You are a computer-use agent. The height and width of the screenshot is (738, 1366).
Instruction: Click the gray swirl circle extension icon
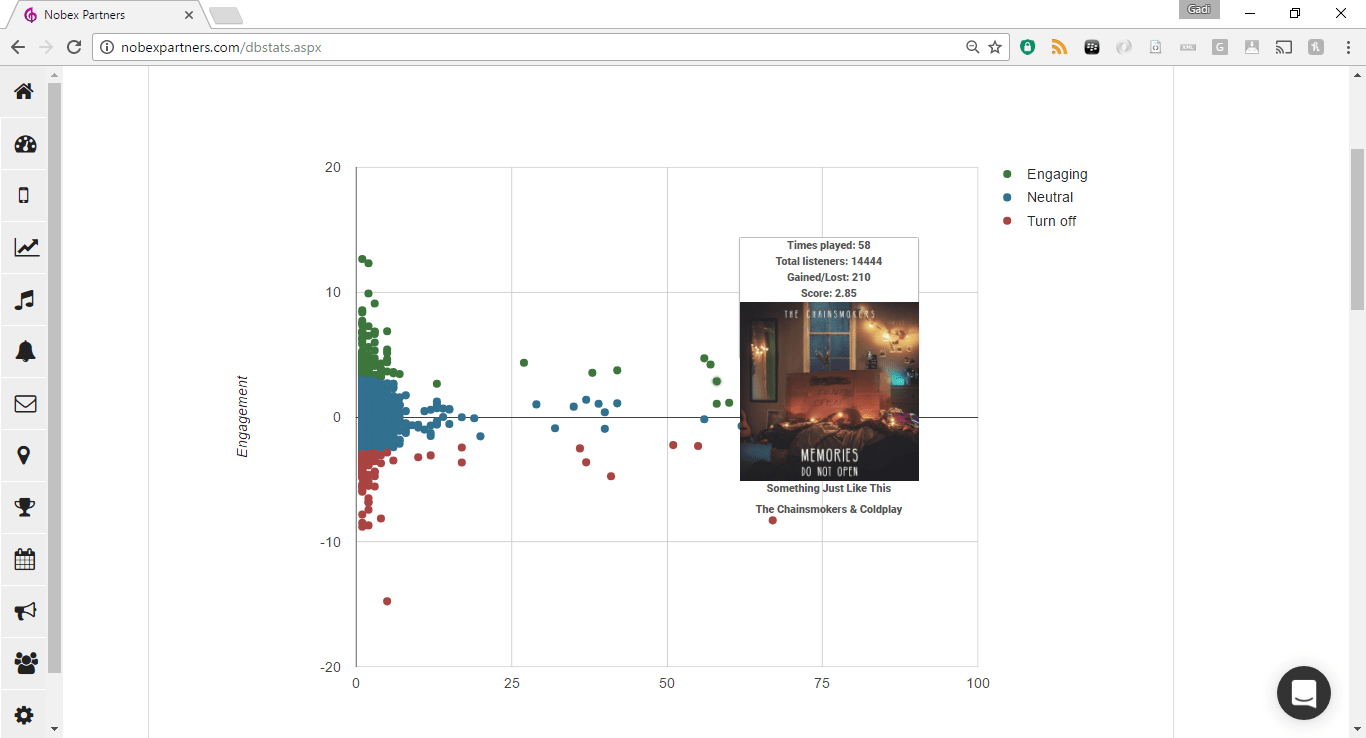(x=1124, y=47)
